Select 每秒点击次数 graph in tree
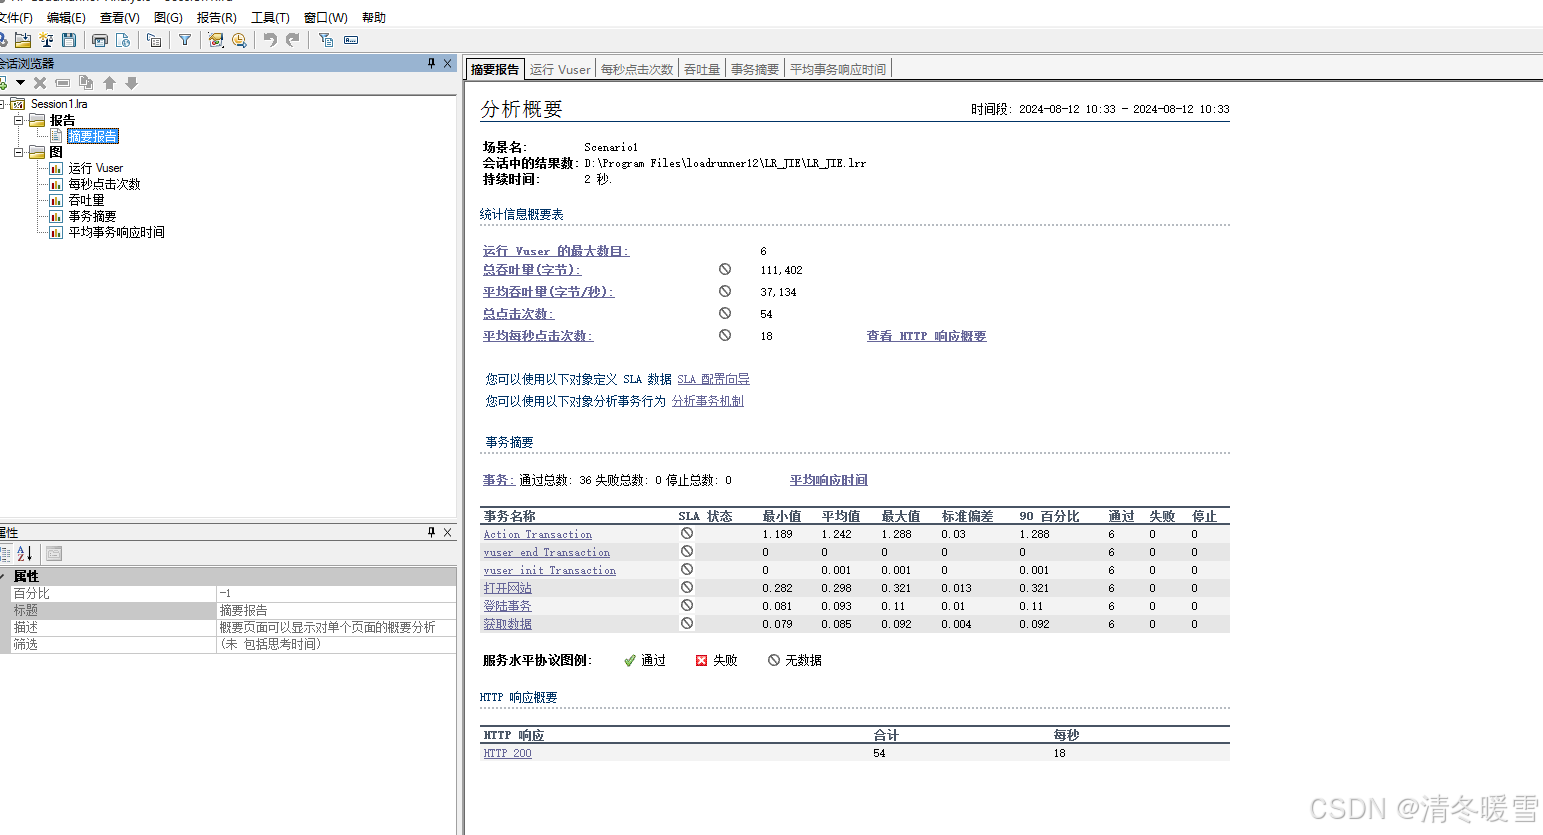The image size is (1543, 835). tap(104, 184)
